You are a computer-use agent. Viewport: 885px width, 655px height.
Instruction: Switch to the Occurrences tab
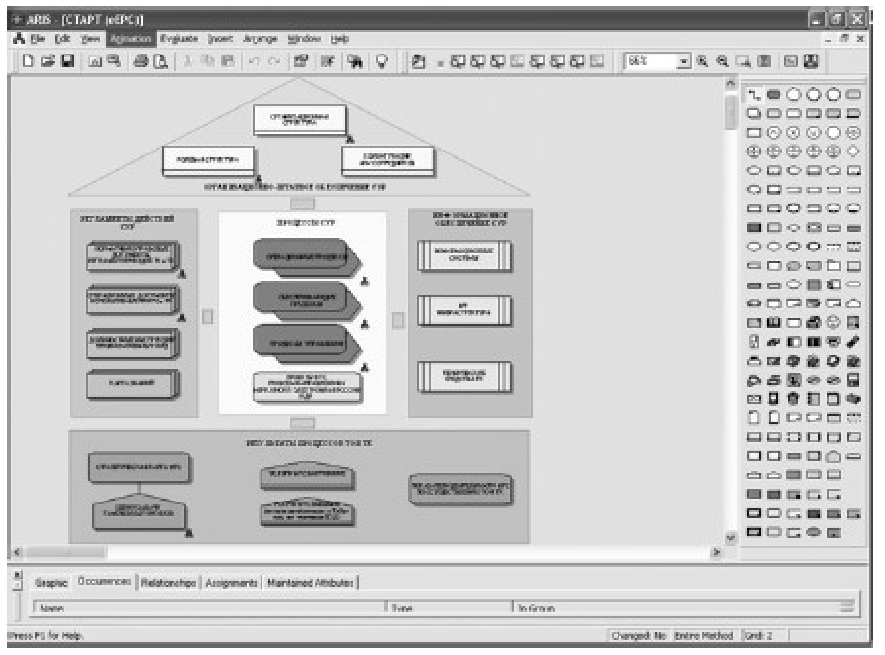tap(104, 581)
